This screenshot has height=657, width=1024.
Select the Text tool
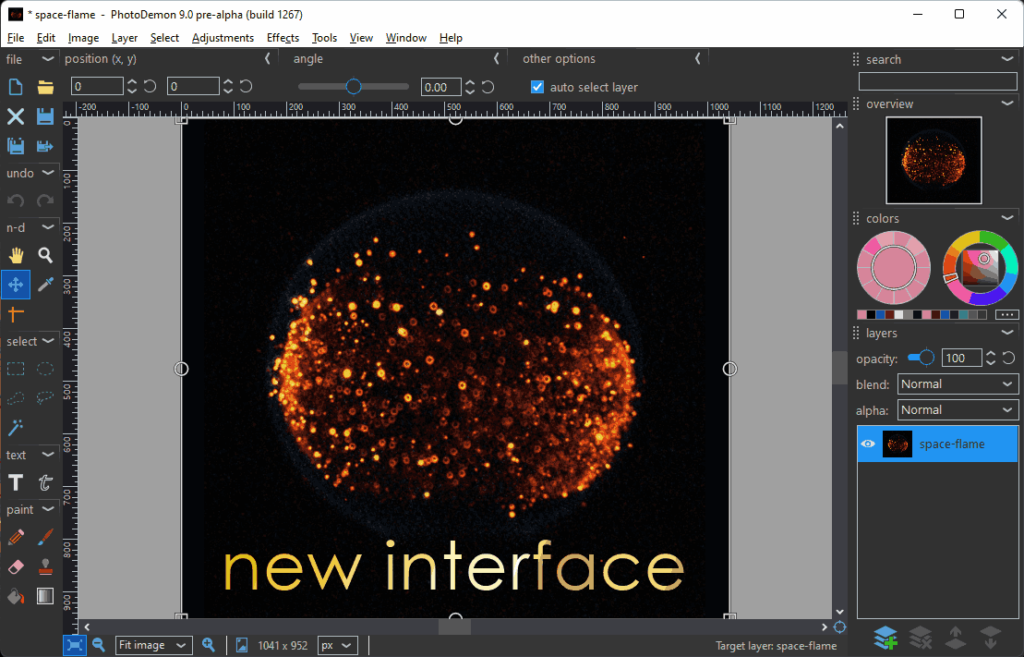[16, 483]
